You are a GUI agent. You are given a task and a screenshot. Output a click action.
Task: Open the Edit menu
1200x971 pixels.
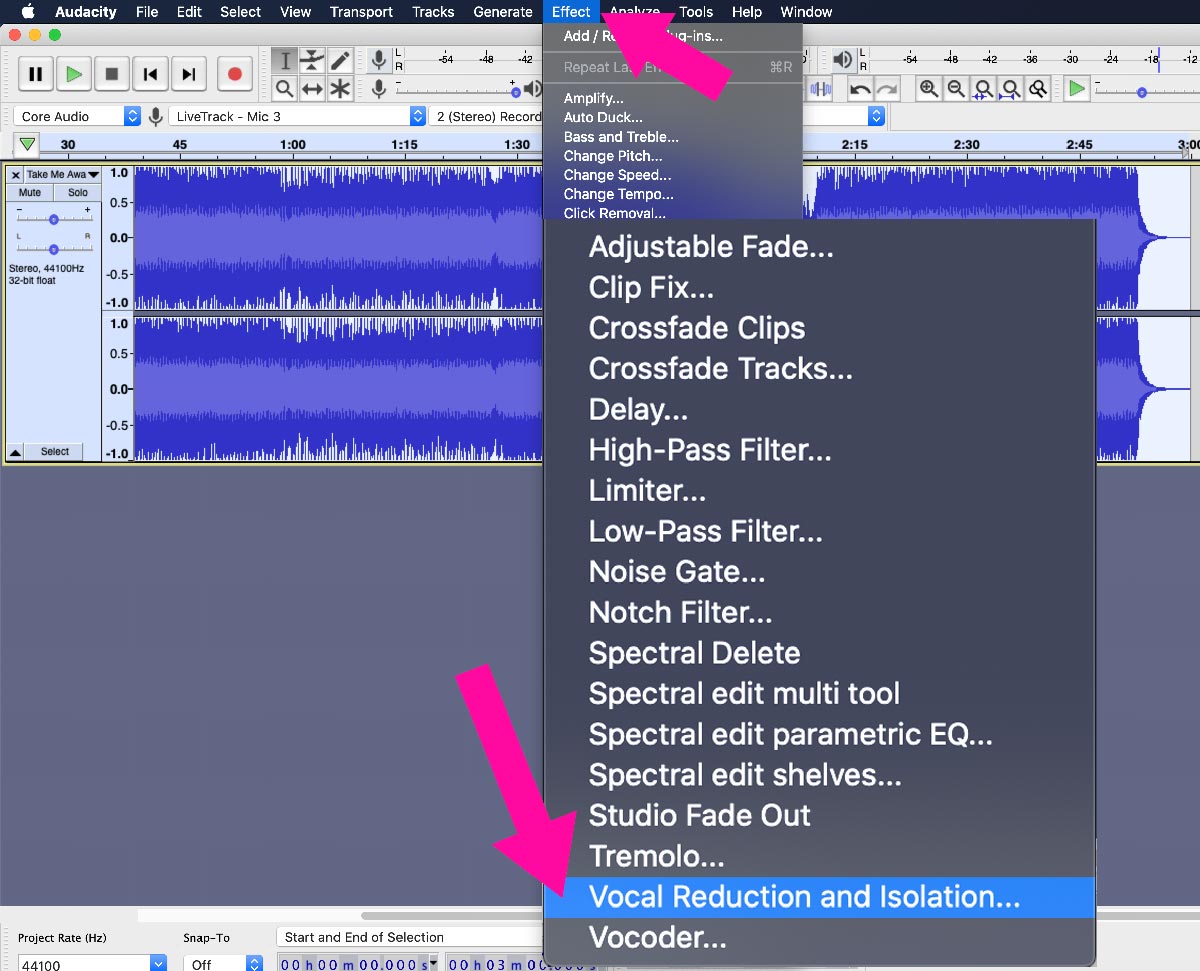tap(189, 12)
